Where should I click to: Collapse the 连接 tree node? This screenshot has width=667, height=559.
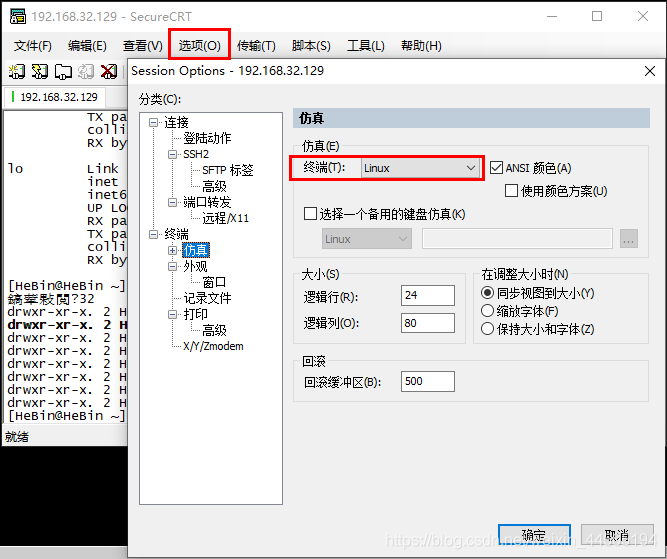coord(154,123)
